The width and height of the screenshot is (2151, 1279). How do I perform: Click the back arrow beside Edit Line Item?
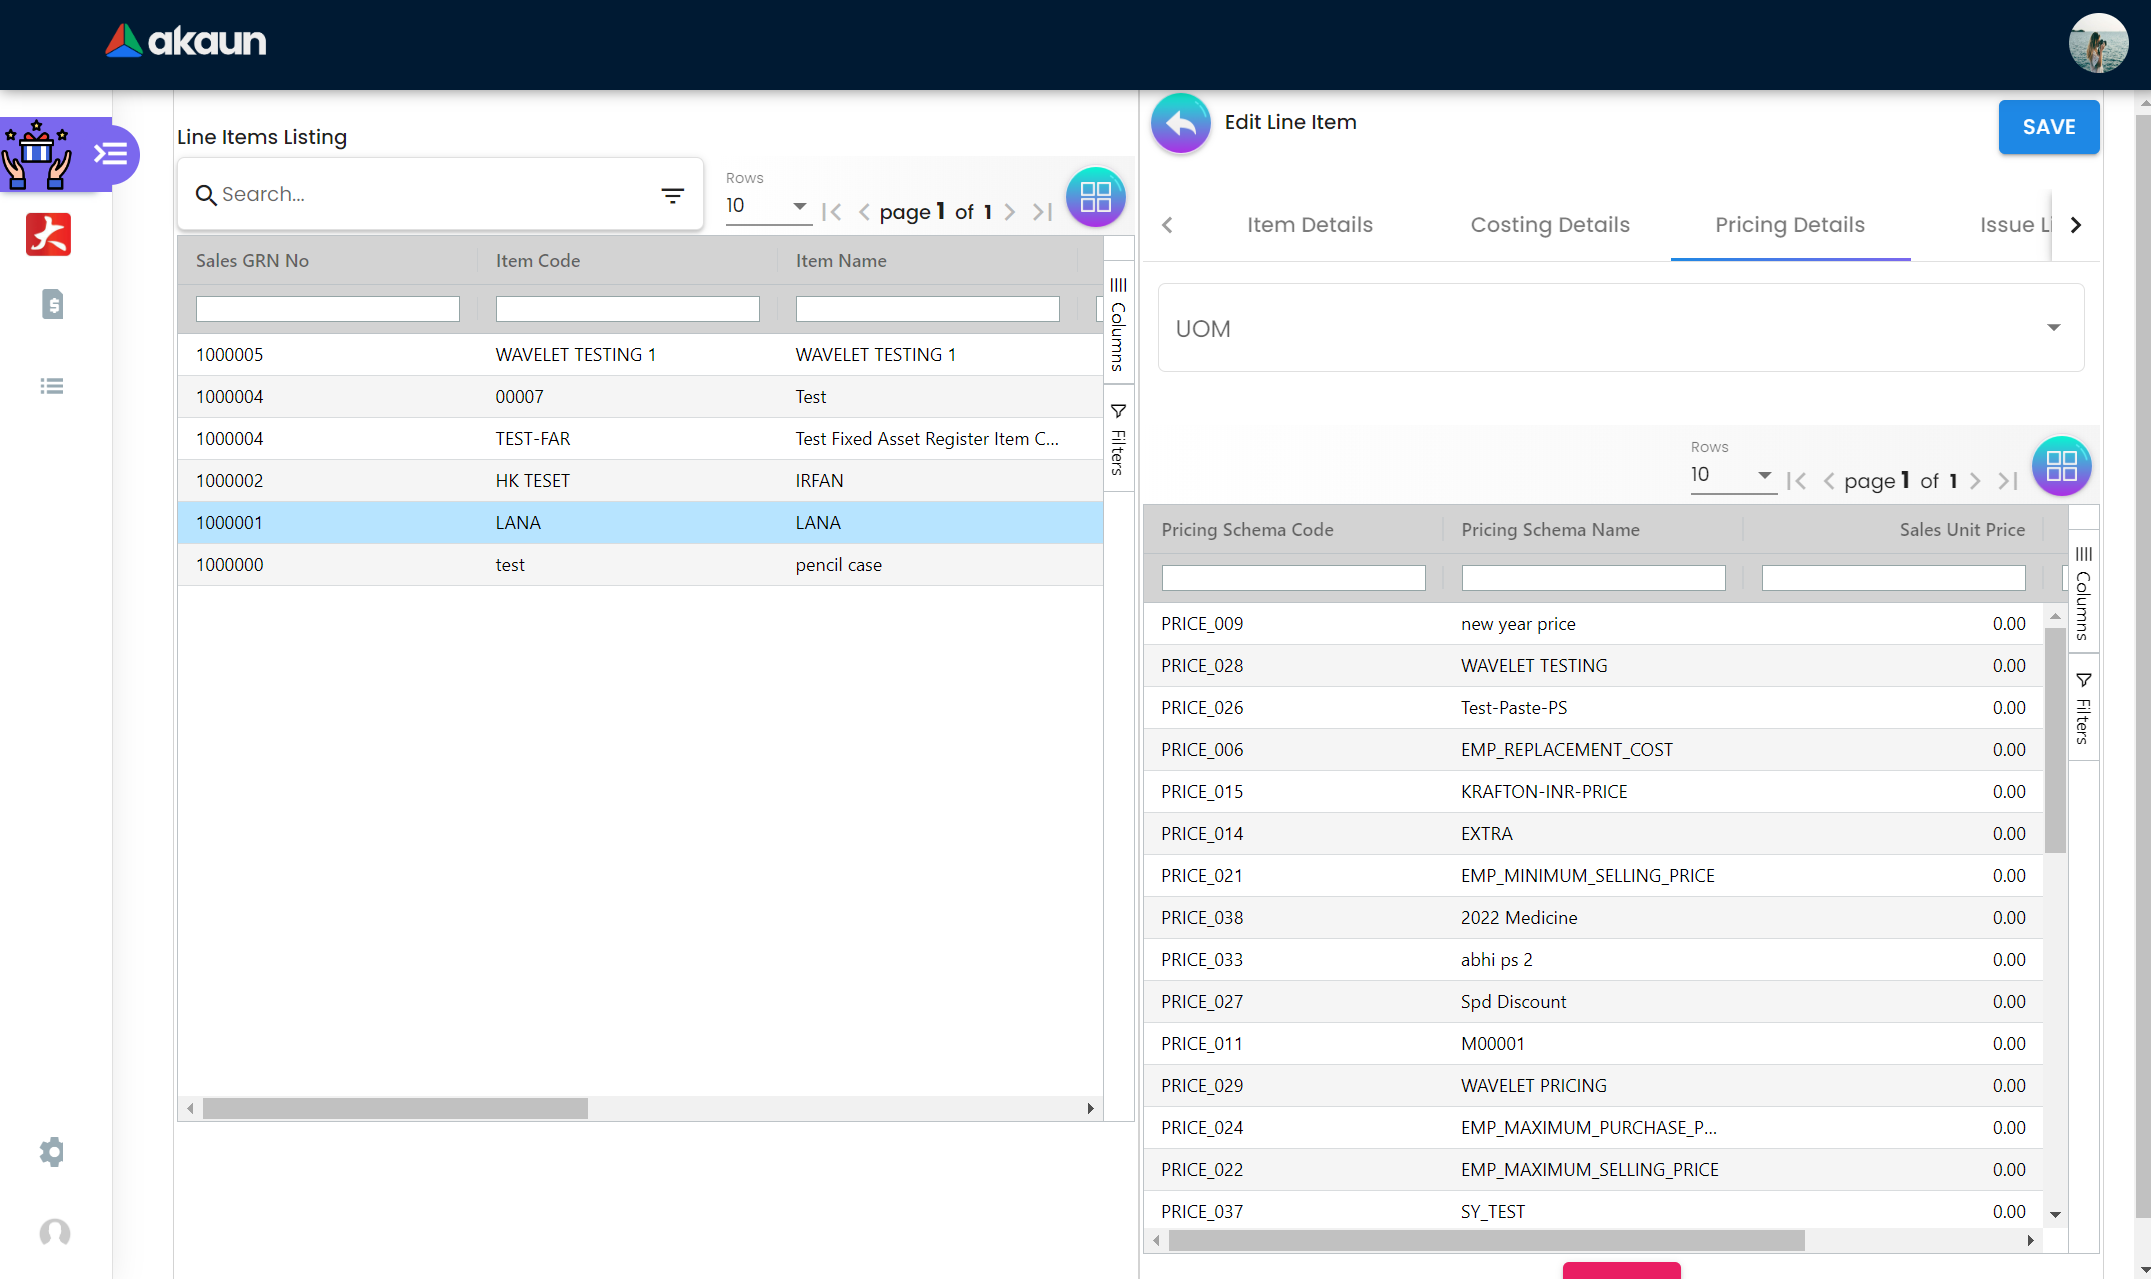click(1180, 123)
